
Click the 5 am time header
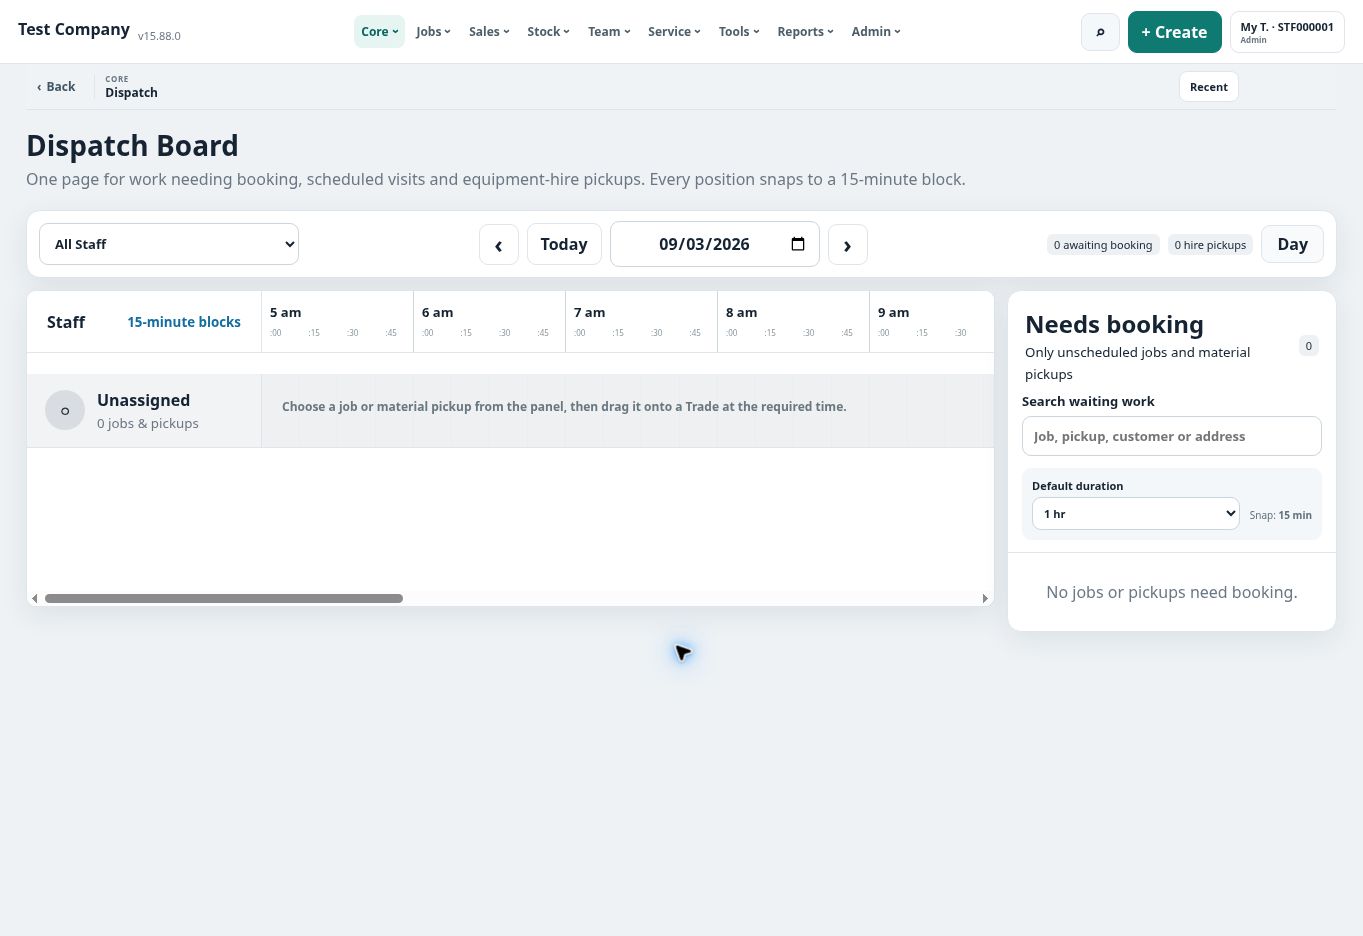tap(286, 312)
